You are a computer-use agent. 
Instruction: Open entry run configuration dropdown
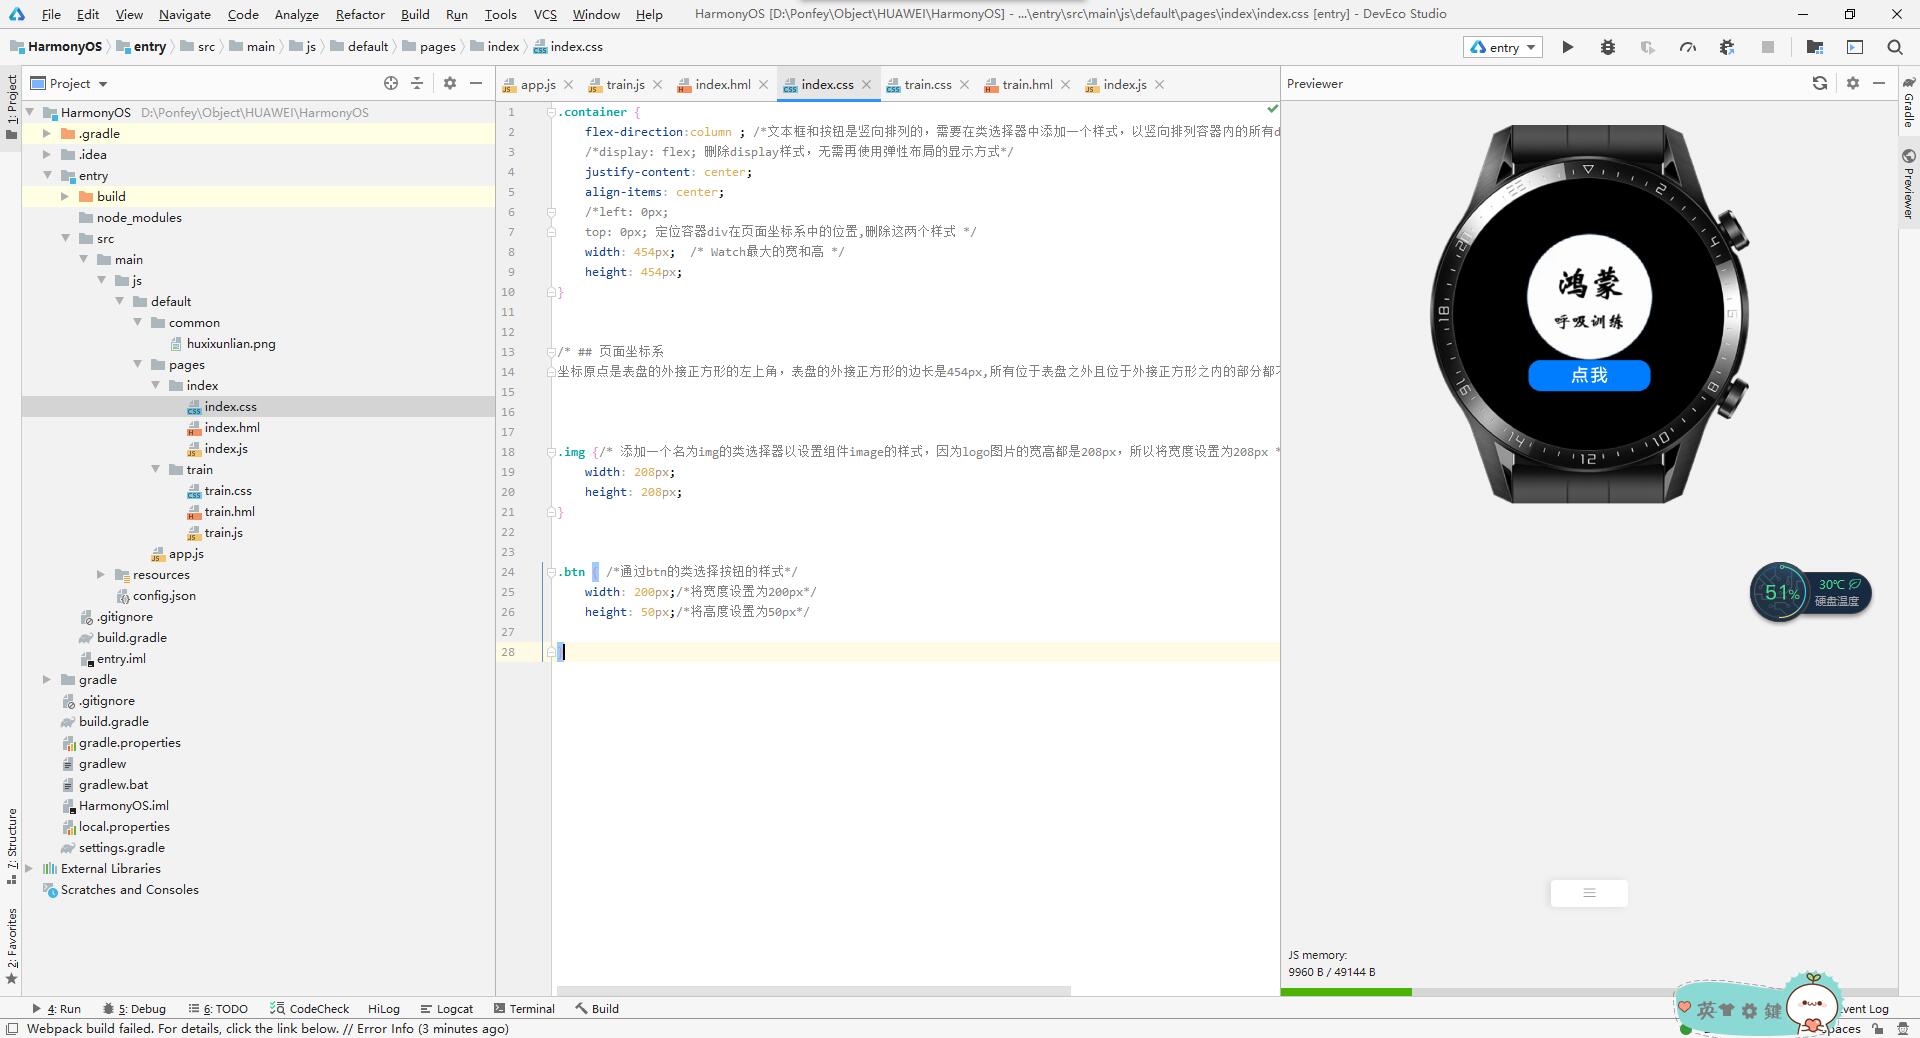1503,47
